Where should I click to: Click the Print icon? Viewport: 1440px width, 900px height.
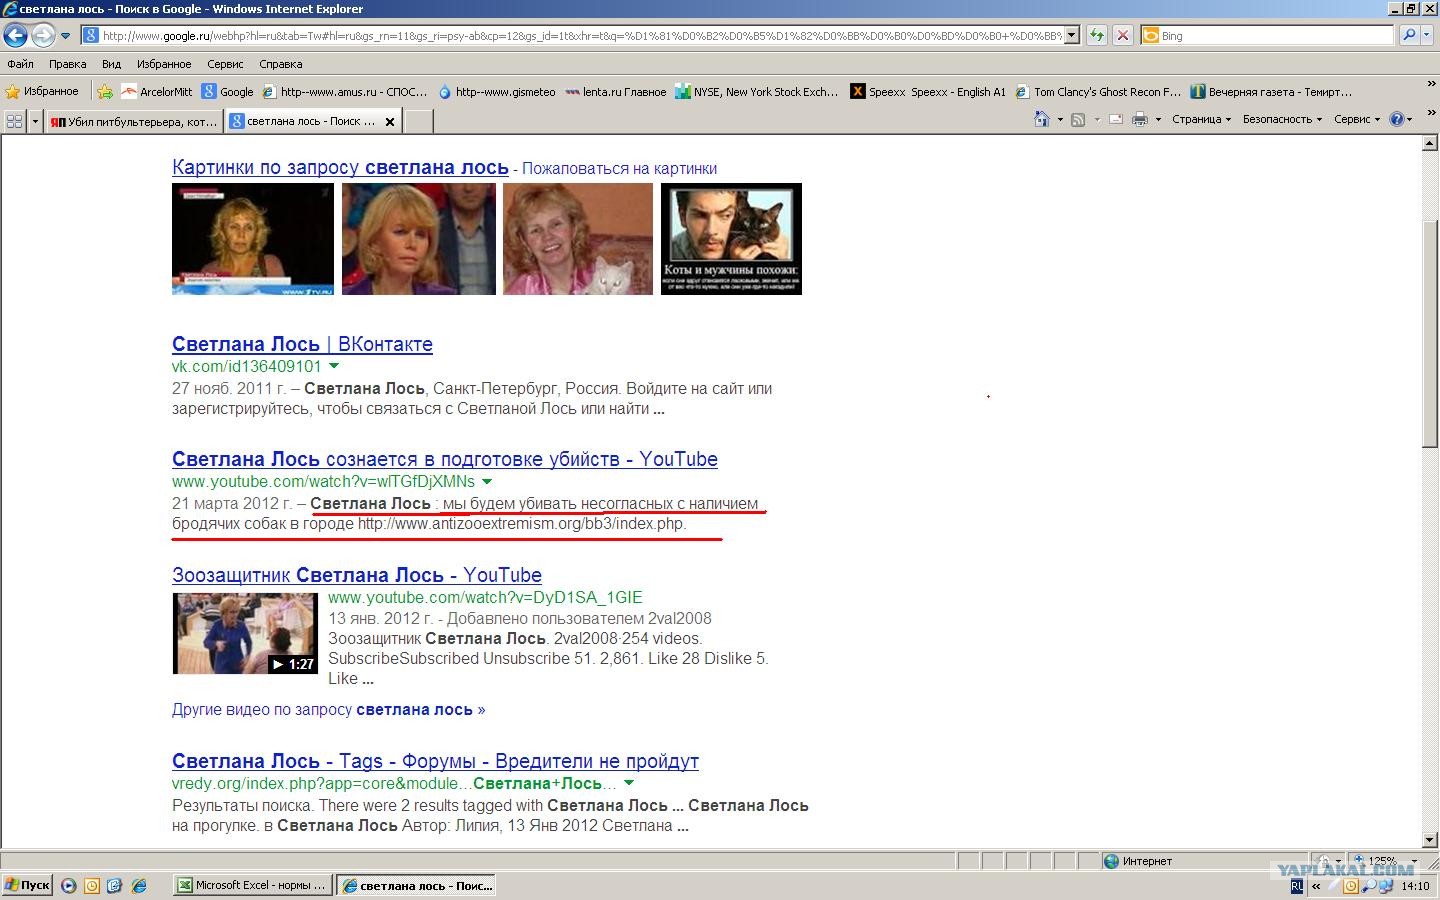pos(1140,119)
